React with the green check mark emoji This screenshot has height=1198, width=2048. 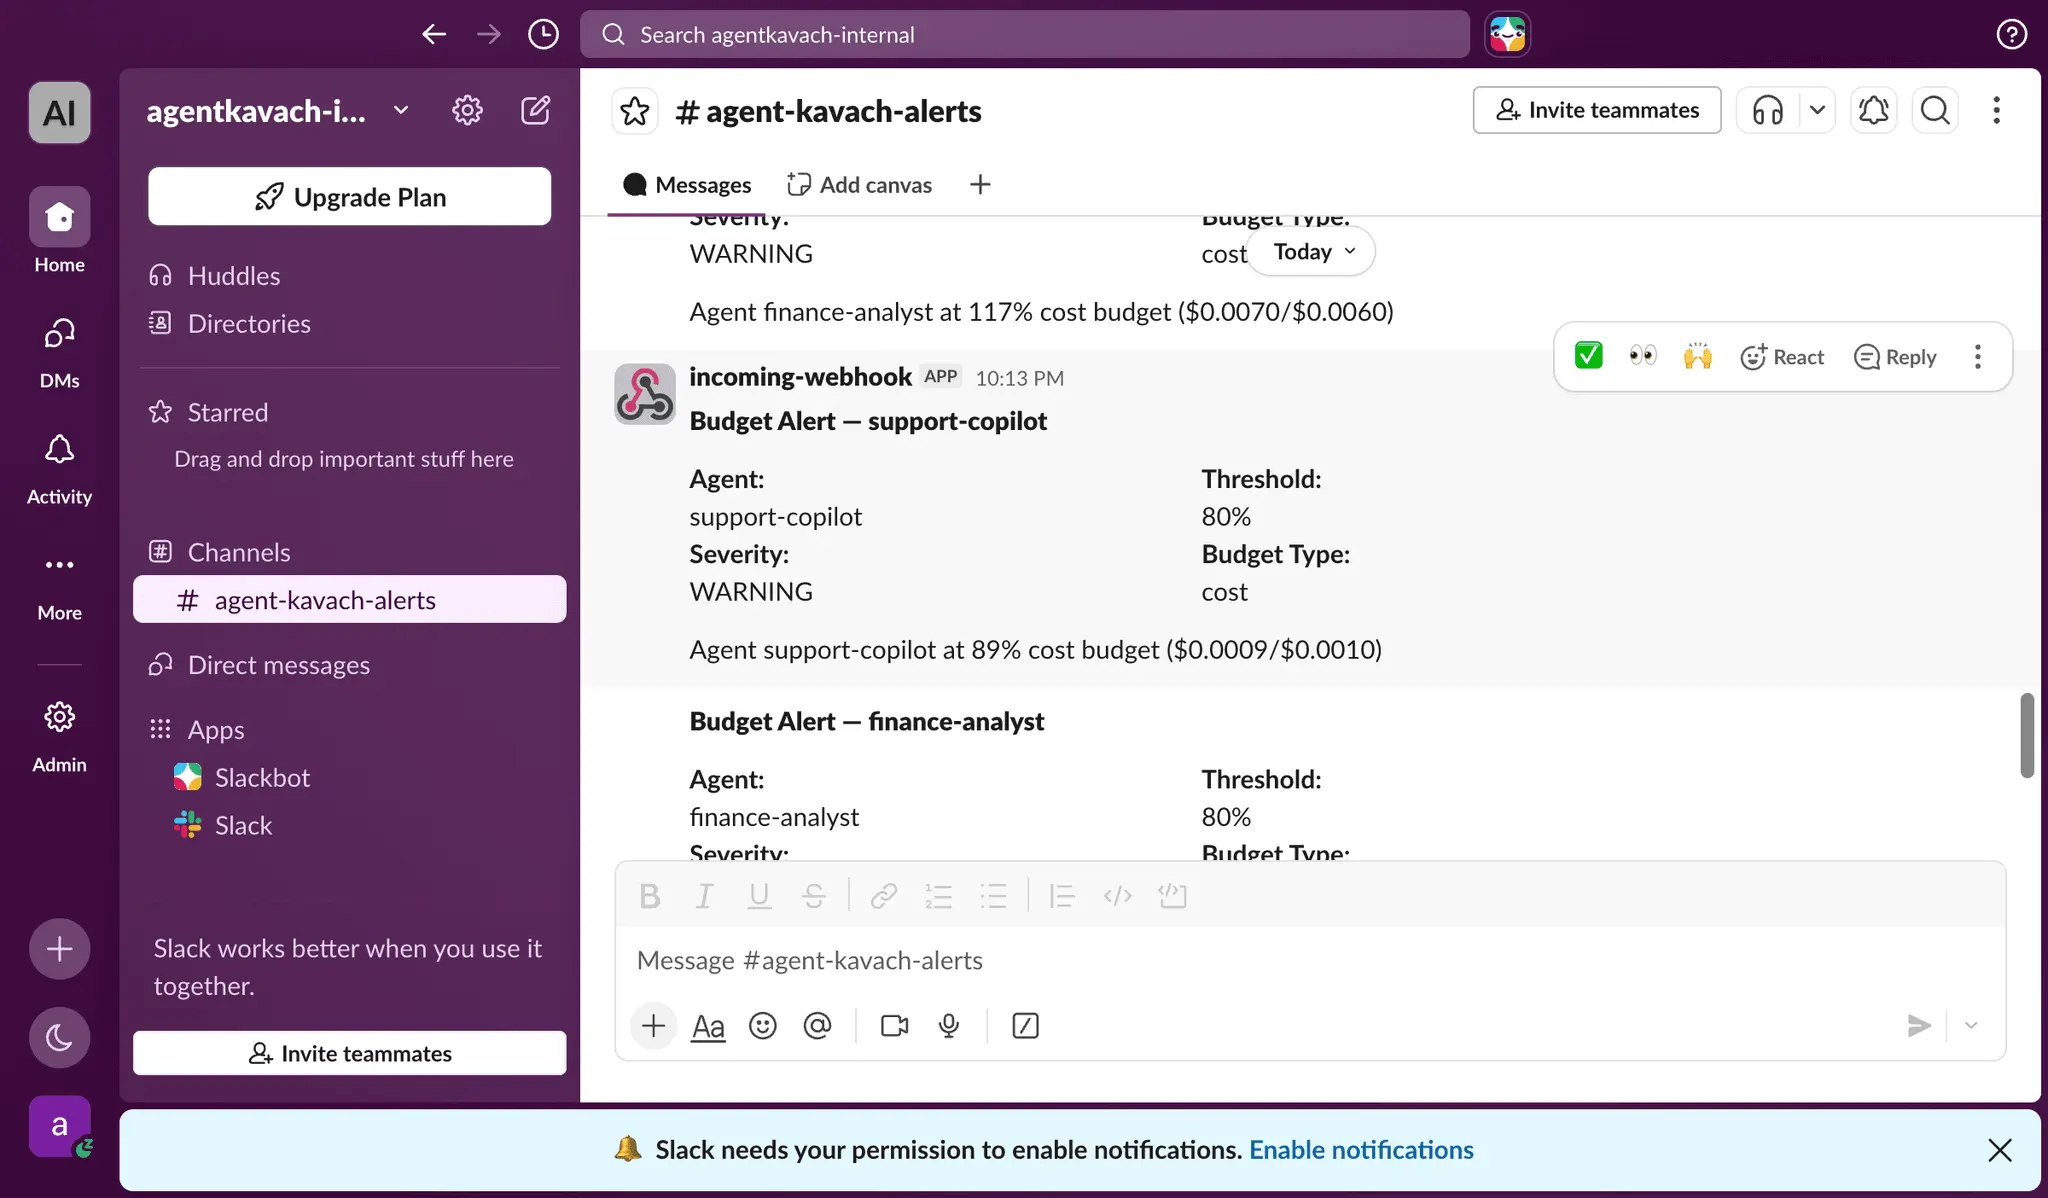click(1588, 356)
